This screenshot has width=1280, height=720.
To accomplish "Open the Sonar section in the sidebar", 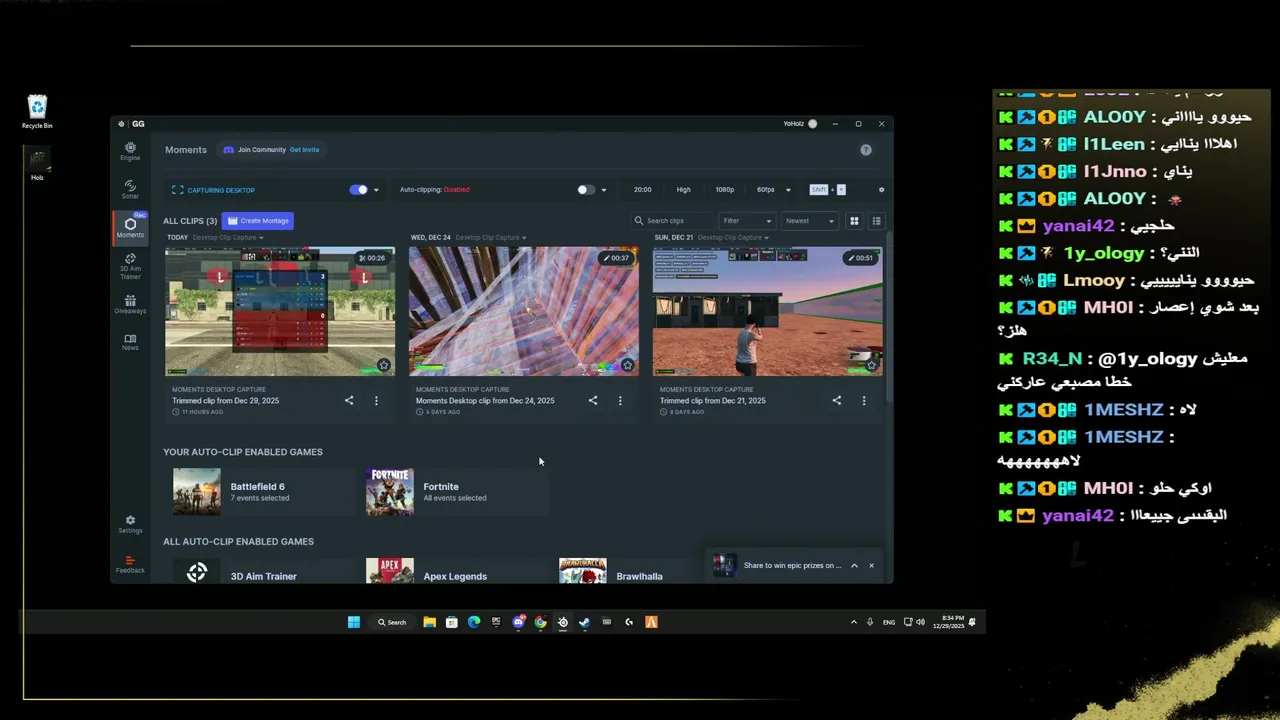I will 130,189.
